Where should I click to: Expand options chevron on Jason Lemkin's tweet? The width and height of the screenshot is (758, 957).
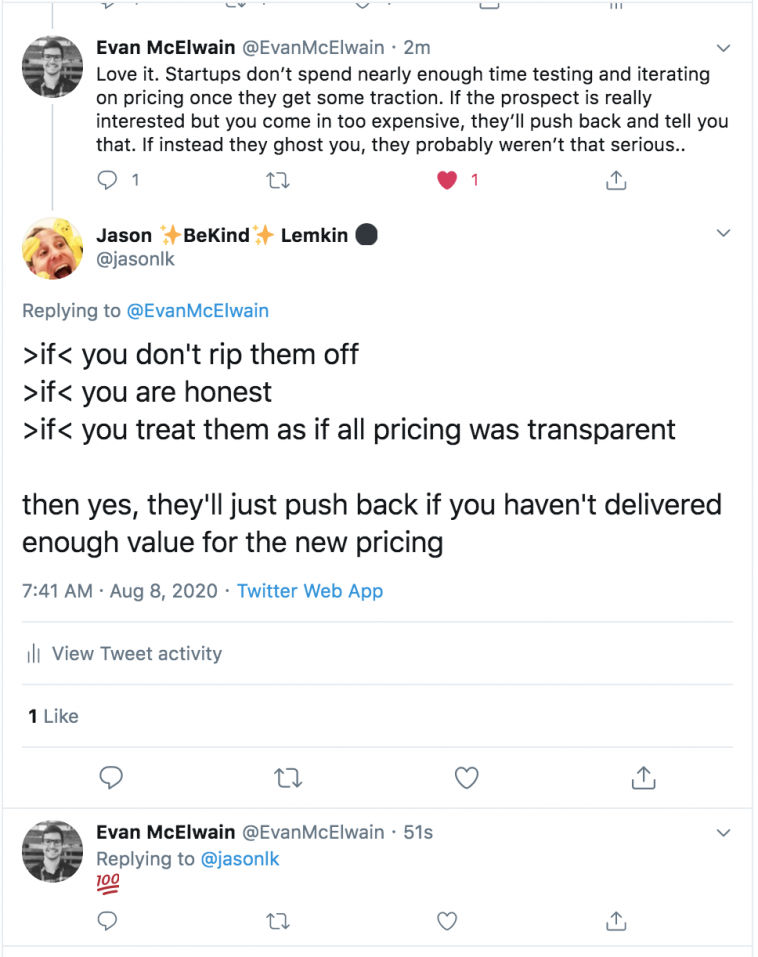tap(724, 233)
